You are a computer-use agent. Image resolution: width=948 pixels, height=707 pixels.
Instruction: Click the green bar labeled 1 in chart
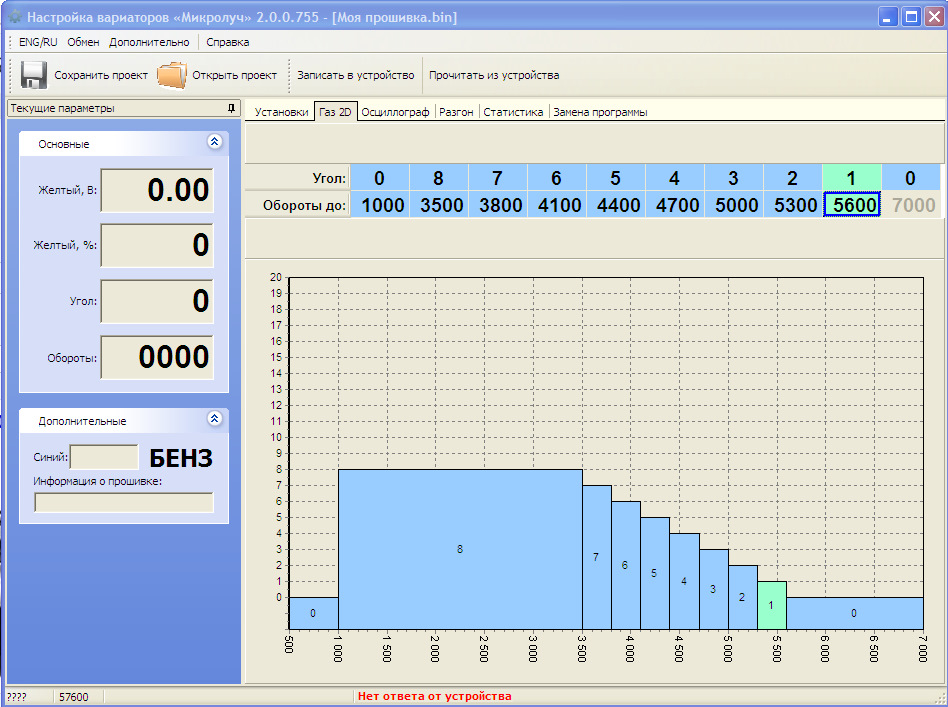(x=771, y=605)
